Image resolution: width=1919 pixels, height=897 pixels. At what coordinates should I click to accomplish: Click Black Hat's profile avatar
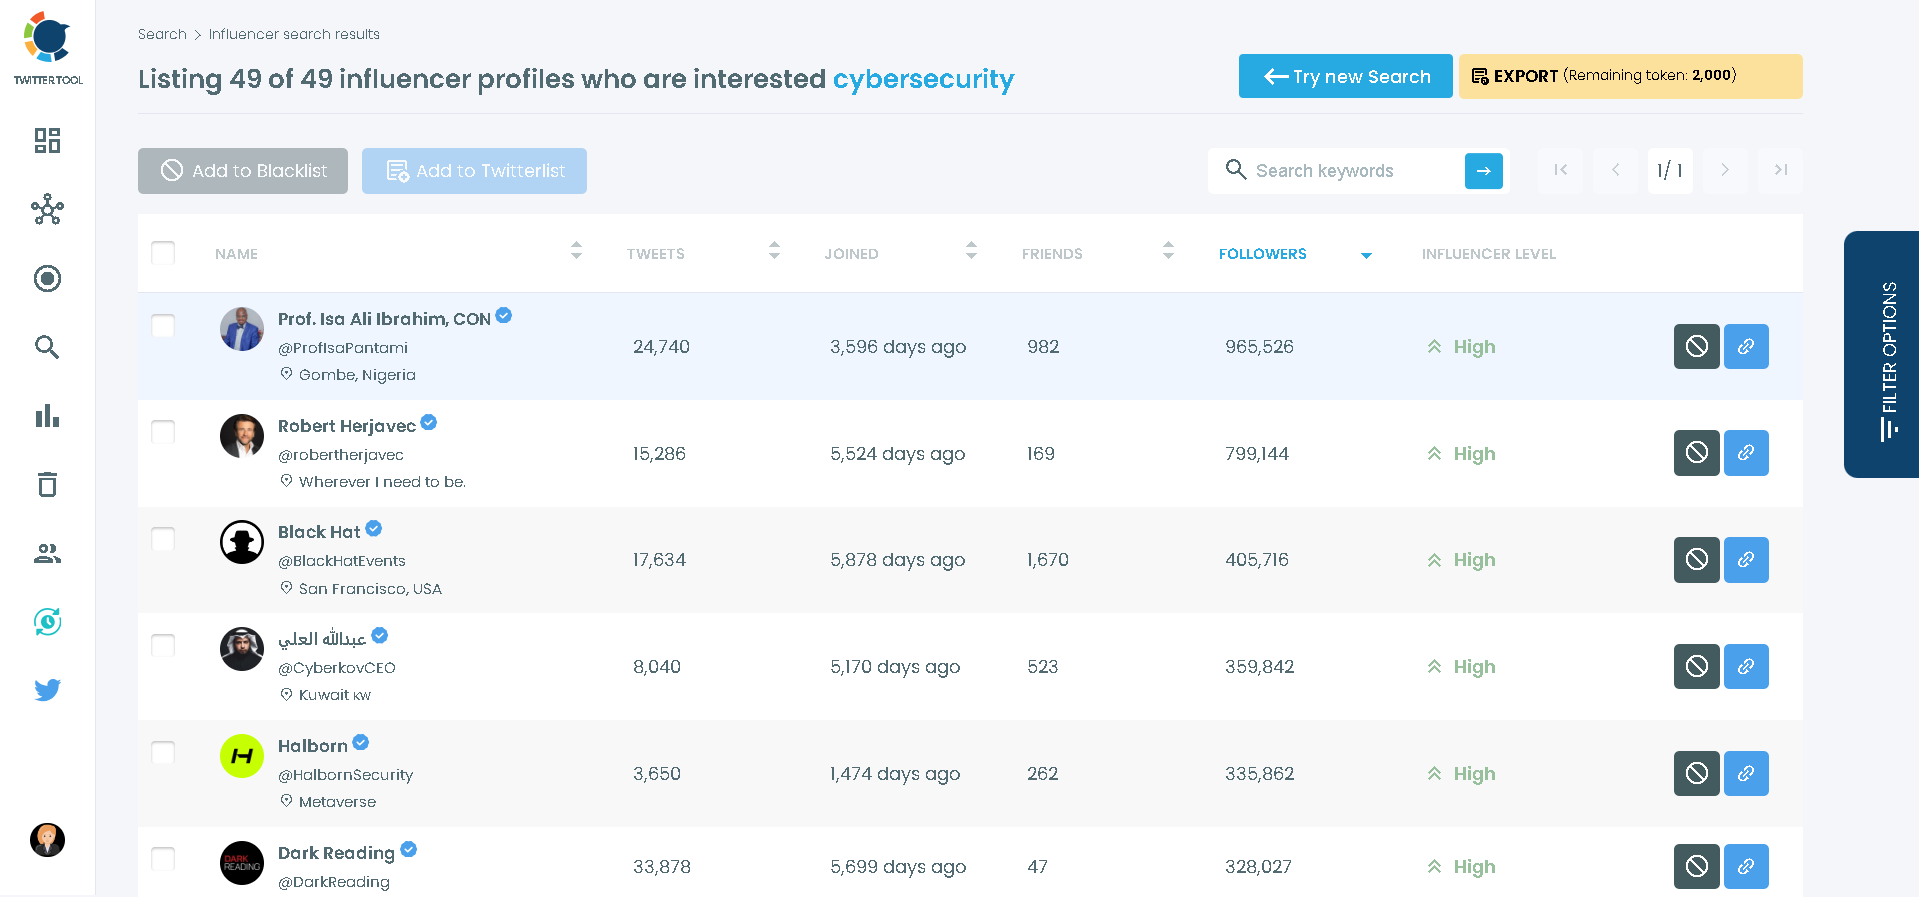click(242, 542)
